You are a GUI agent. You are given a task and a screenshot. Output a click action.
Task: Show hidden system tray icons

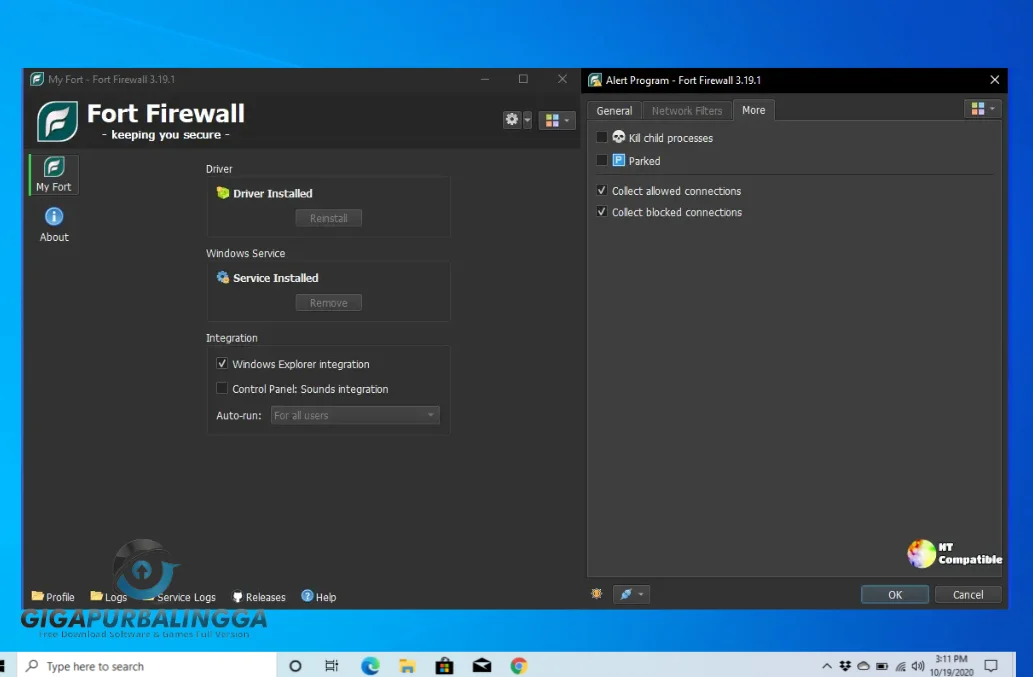[827, 666]
